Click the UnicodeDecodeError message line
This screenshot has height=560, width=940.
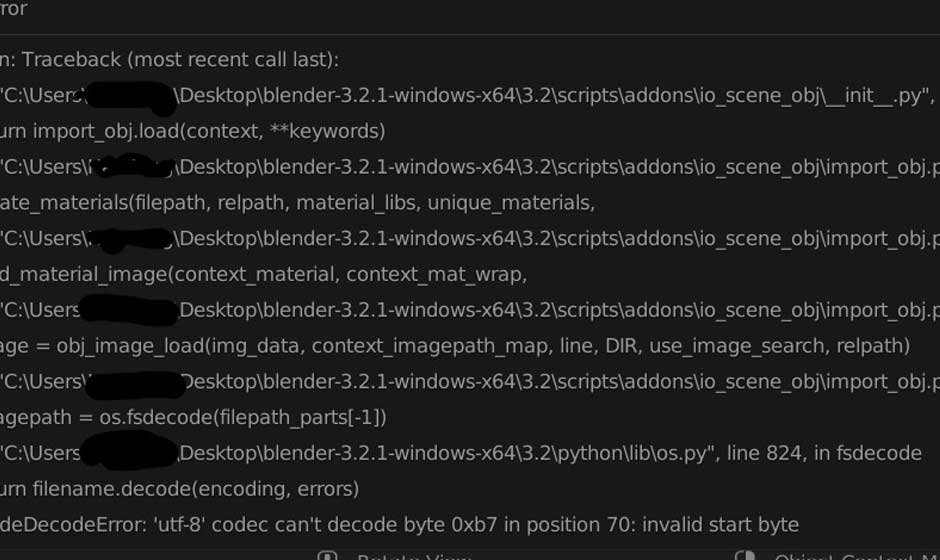pyautogui.click(x=399, y=525)
